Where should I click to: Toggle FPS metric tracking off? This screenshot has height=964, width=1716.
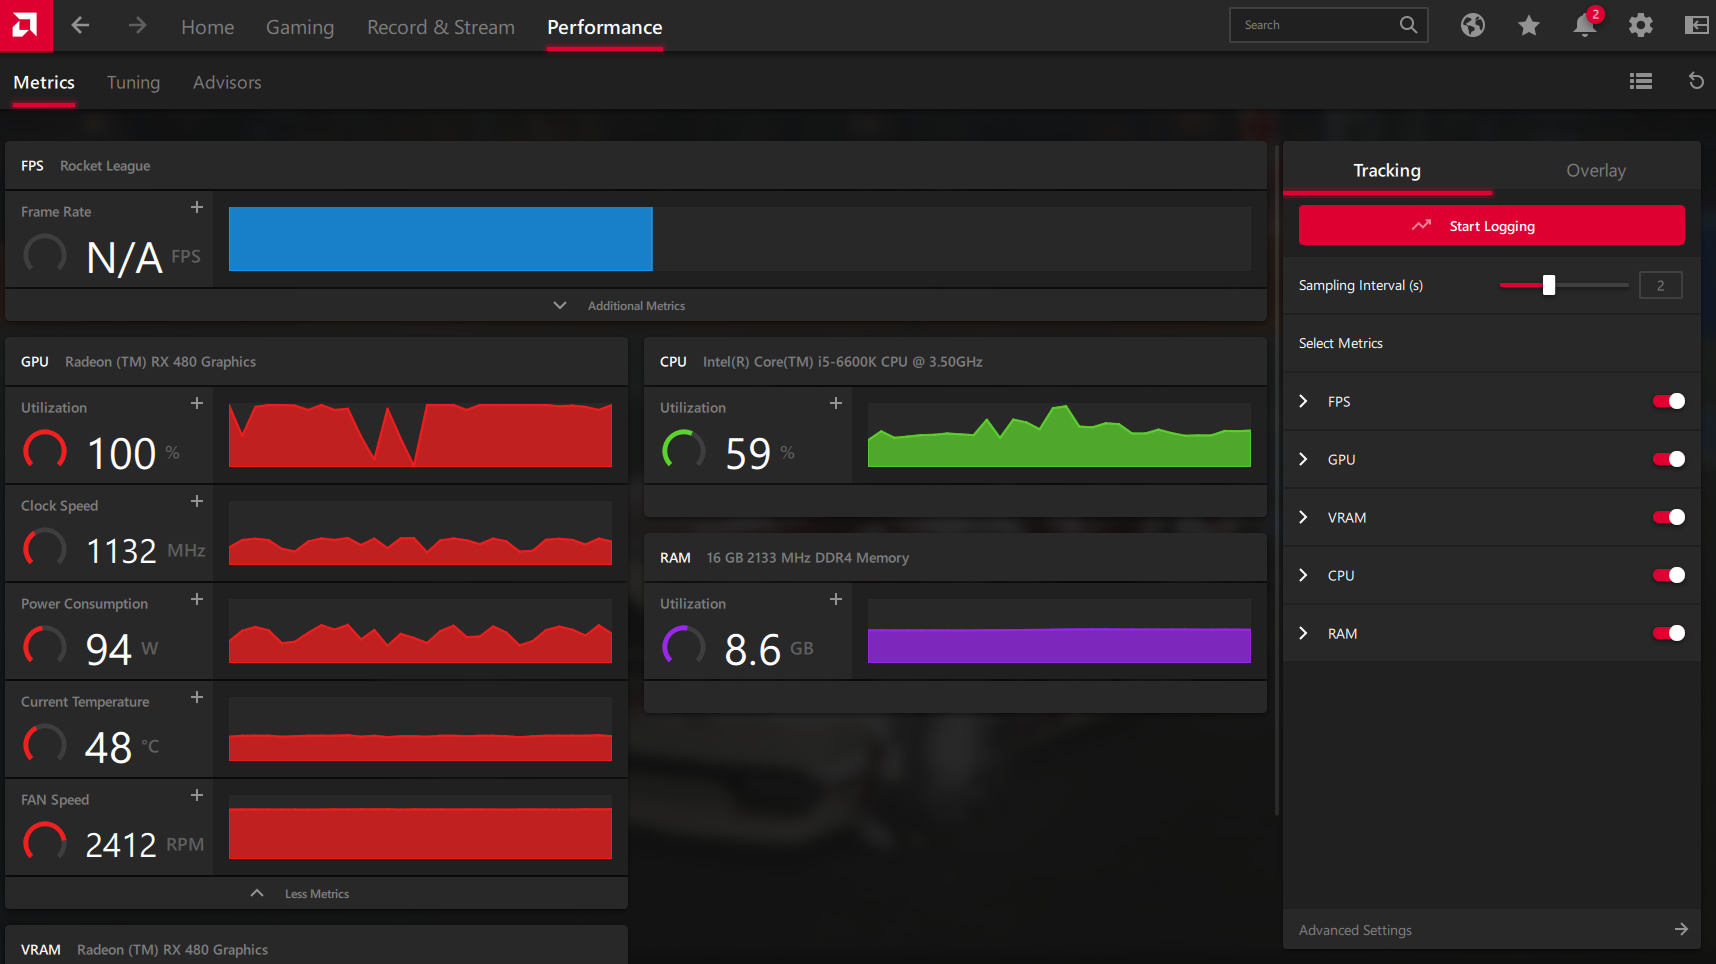(1669, 401)
